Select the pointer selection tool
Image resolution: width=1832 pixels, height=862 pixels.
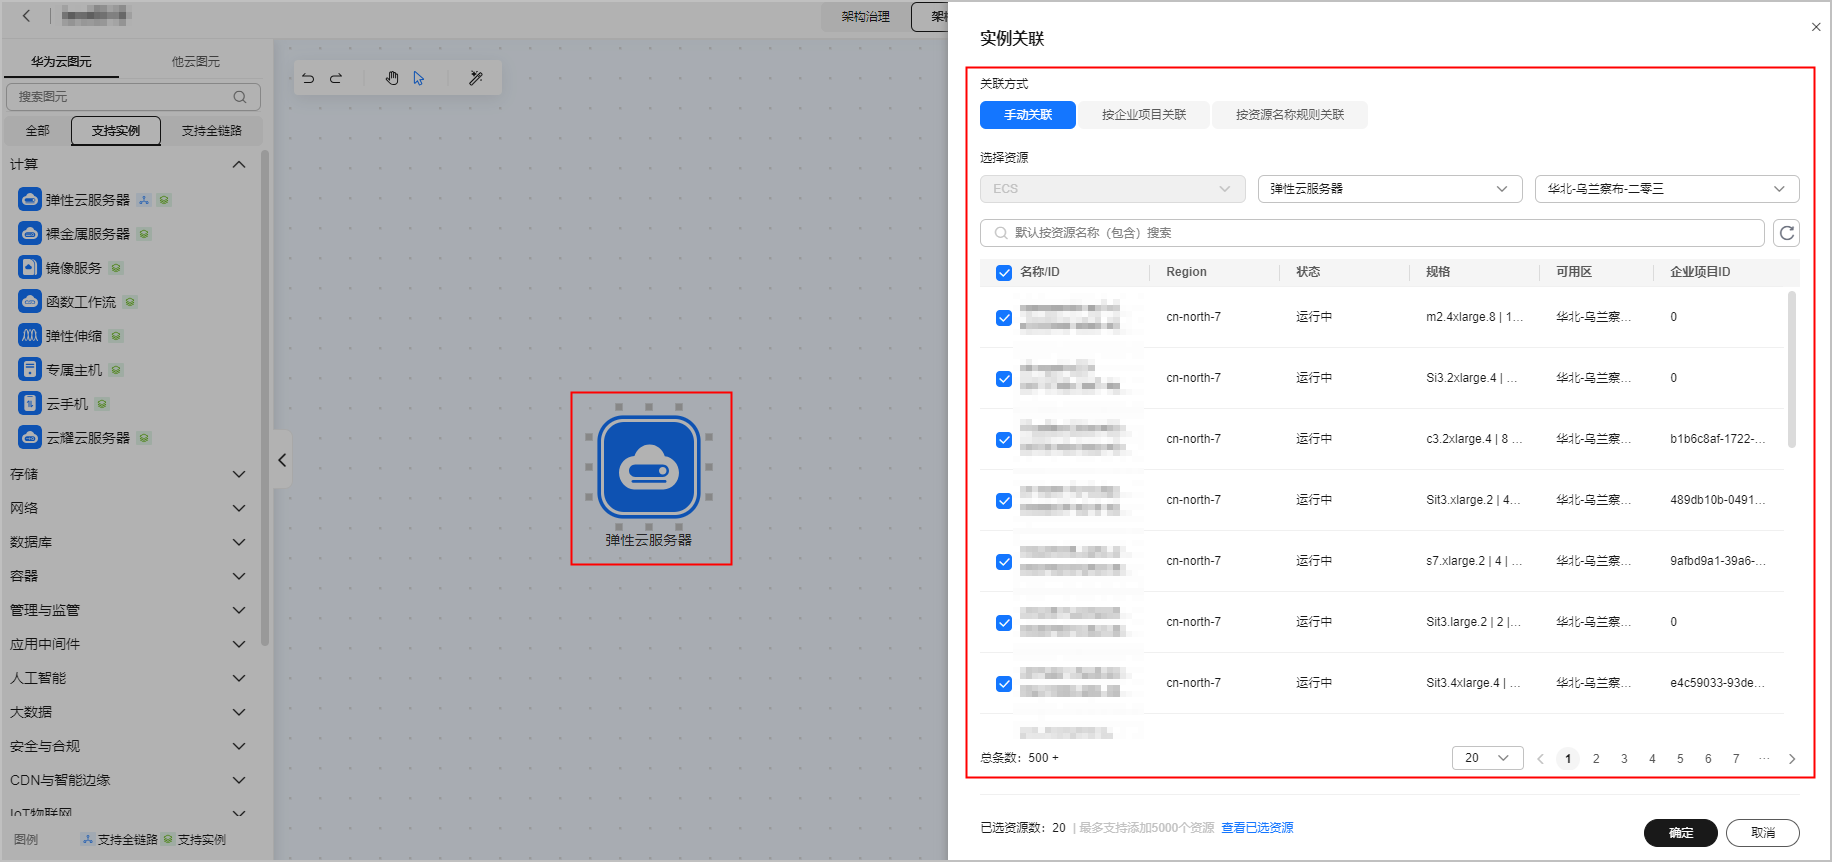pyautogui.click(x=418, y=78)
